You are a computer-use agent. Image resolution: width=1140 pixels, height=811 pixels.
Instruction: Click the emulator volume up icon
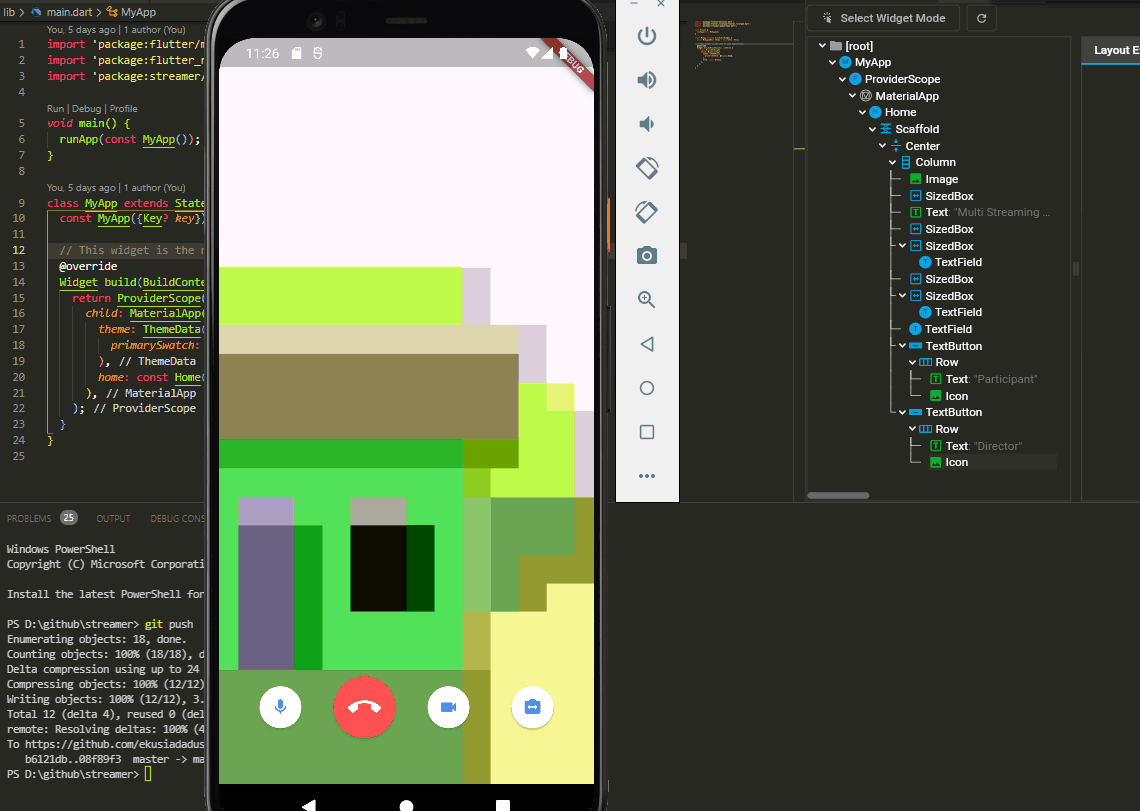click(646, 80)
